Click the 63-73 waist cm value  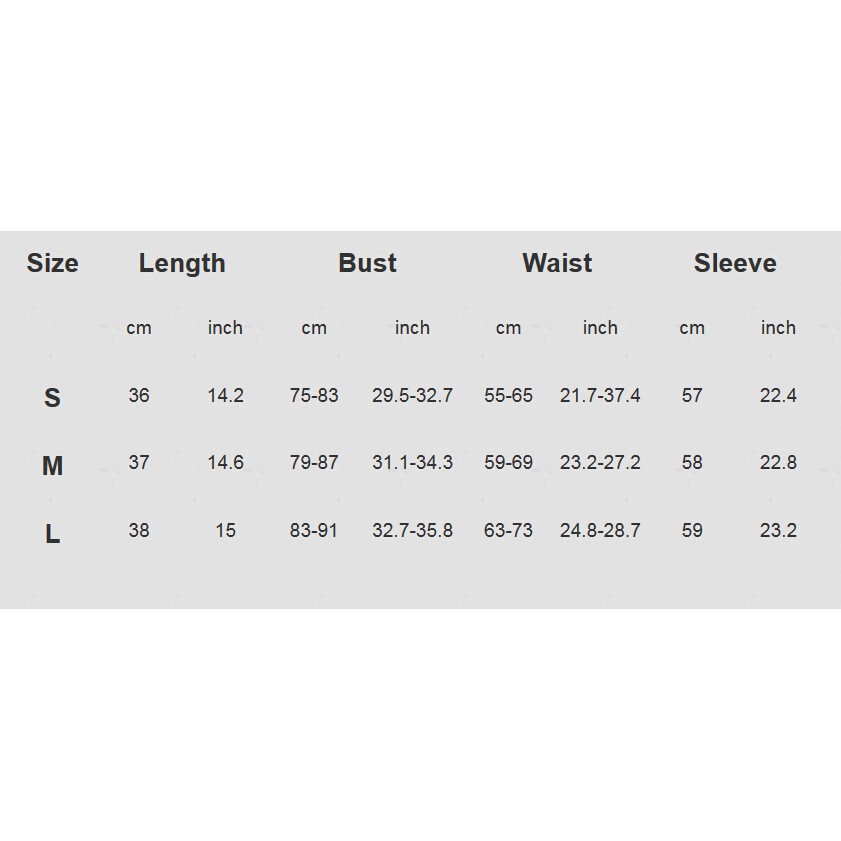508,531
